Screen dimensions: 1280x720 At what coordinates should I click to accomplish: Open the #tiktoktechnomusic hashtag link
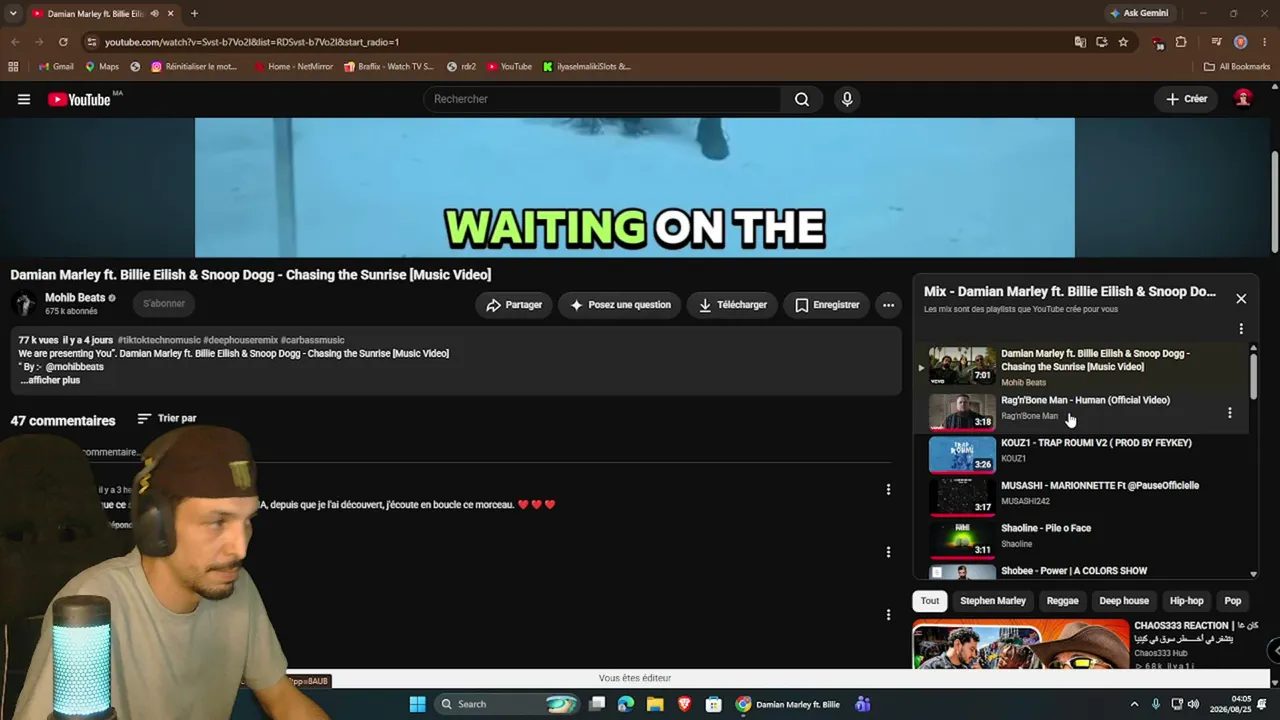point(159,341)
